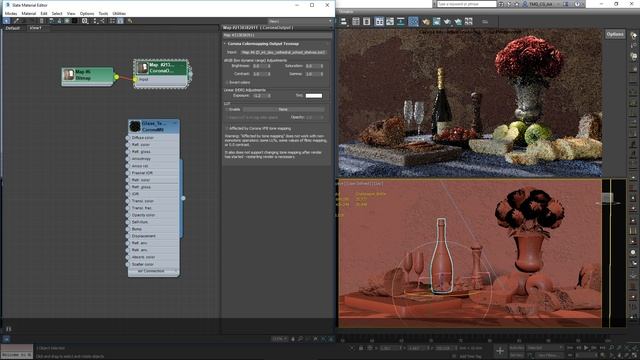640x360 pixels.
Task: Open the Tint white color swatch
Action: 314,96
